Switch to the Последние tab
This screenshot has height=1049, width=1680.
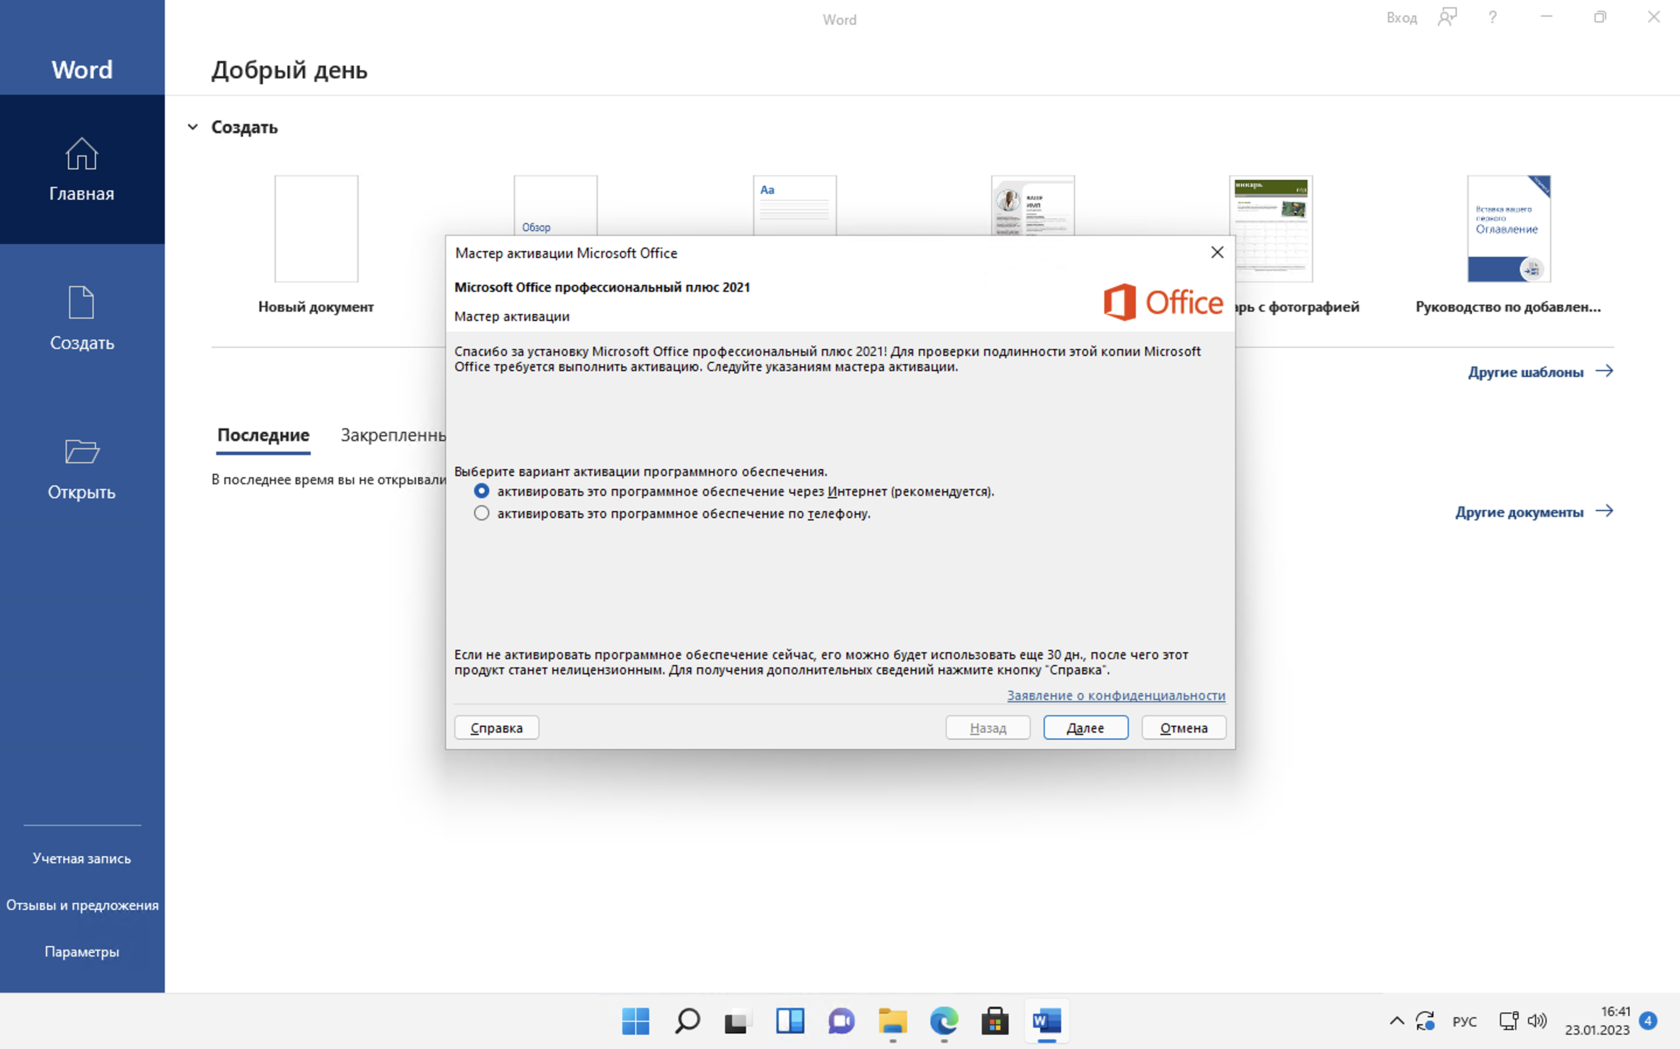pyautogui.click(x=263, y=435)
